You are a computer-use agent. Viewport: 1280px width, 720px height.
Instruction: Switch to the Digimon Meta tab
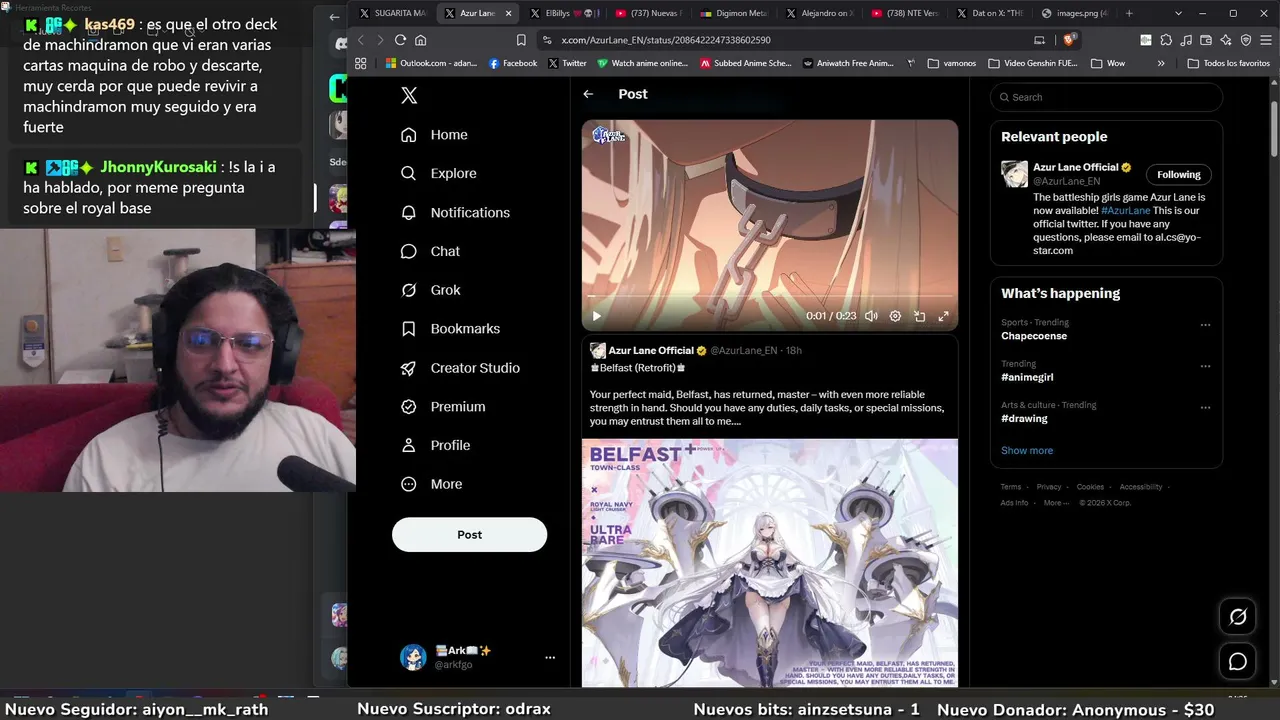point(734,13)
